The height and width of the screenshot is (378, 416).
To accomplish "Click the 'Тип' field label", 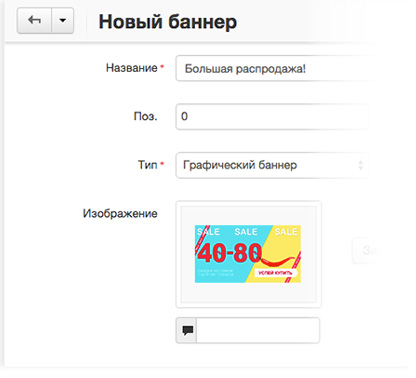I will pos(147,165).
